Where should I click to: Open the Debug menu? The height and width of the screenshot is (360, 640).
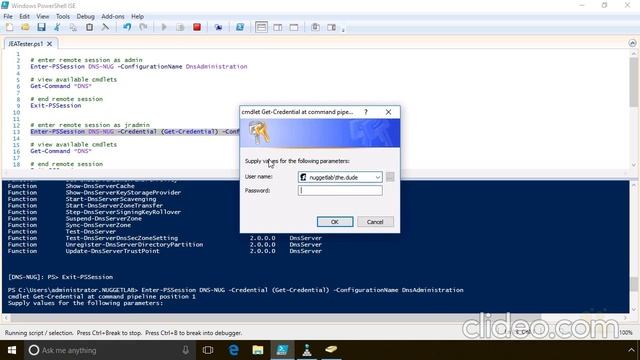coord(85,16)
